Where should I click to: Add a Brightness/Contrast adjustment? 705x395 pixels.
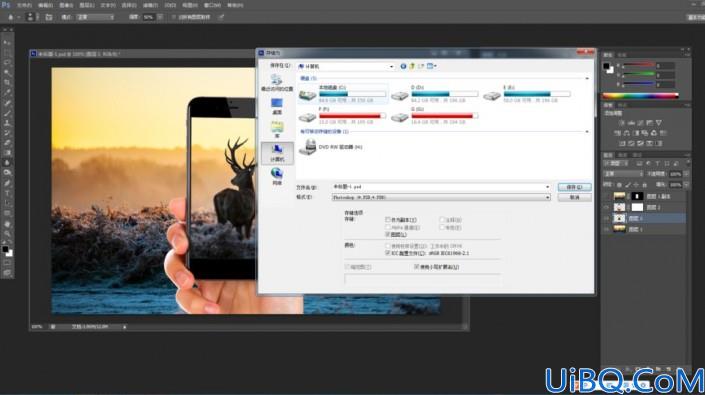(622, 122)
